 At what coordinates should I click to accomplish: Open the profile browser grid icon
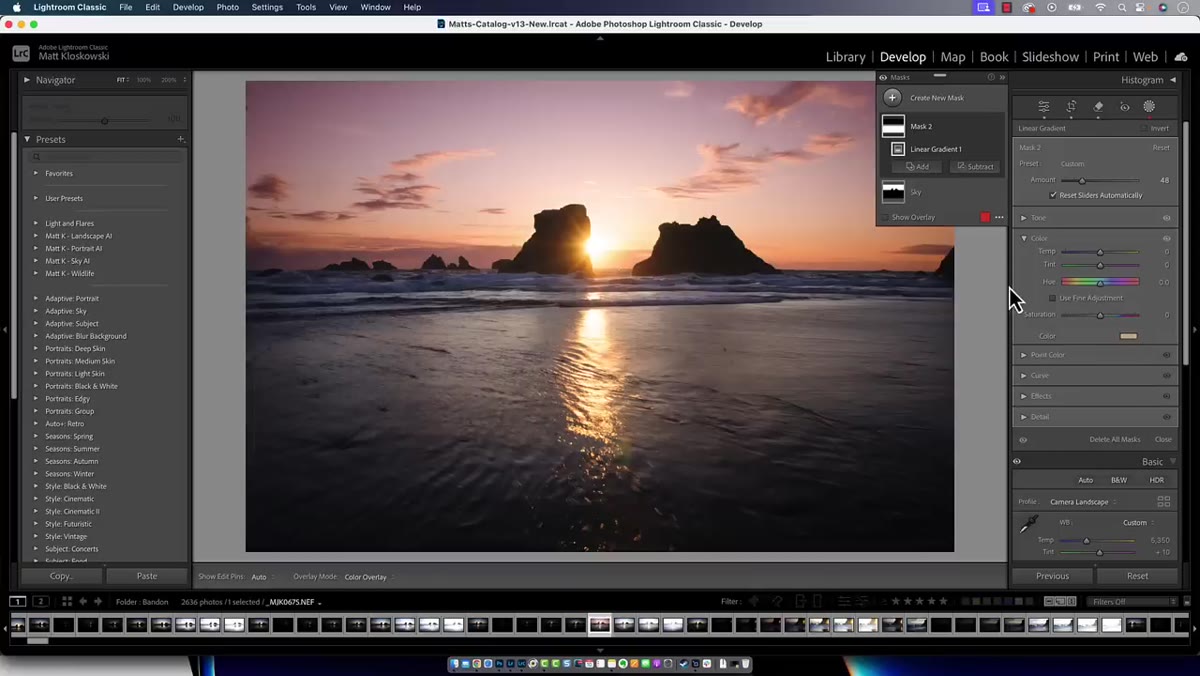[1163, 501]
